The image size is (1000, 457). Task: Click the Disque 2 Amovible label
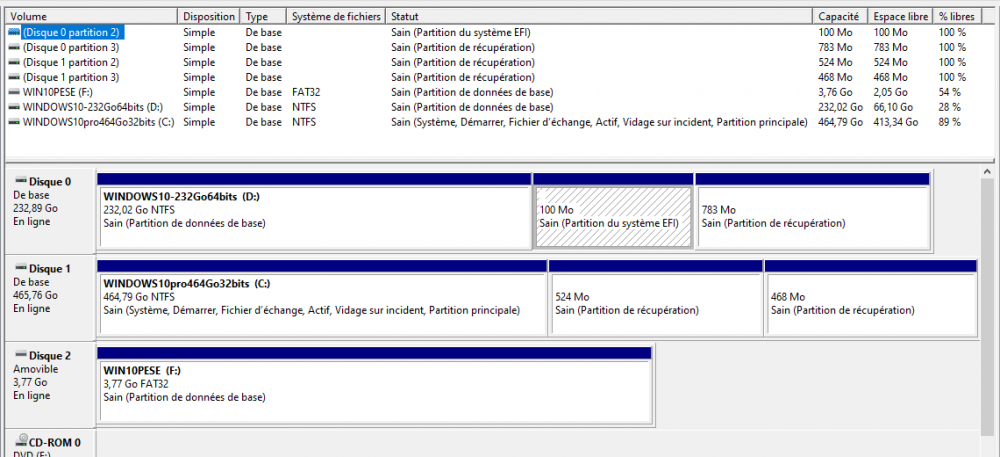(x=50, y=384)
